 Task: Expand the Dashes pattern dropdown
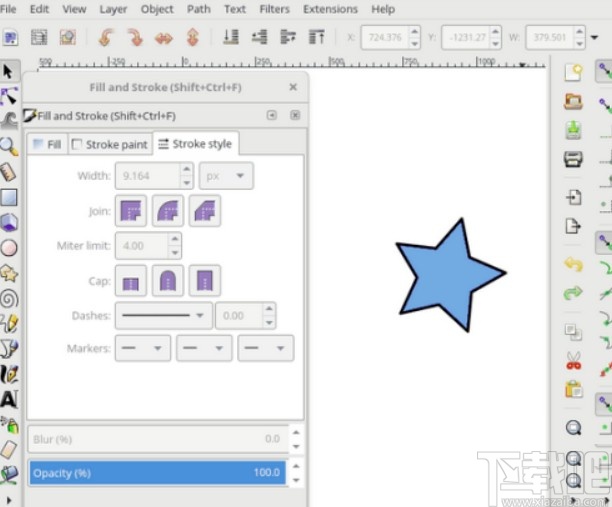click(163, 316)
